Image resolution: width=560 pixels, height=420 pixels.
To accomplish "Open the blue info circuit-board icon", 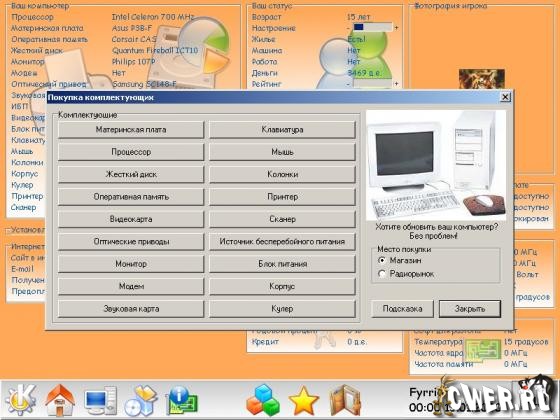I will [x=181, y=401].
